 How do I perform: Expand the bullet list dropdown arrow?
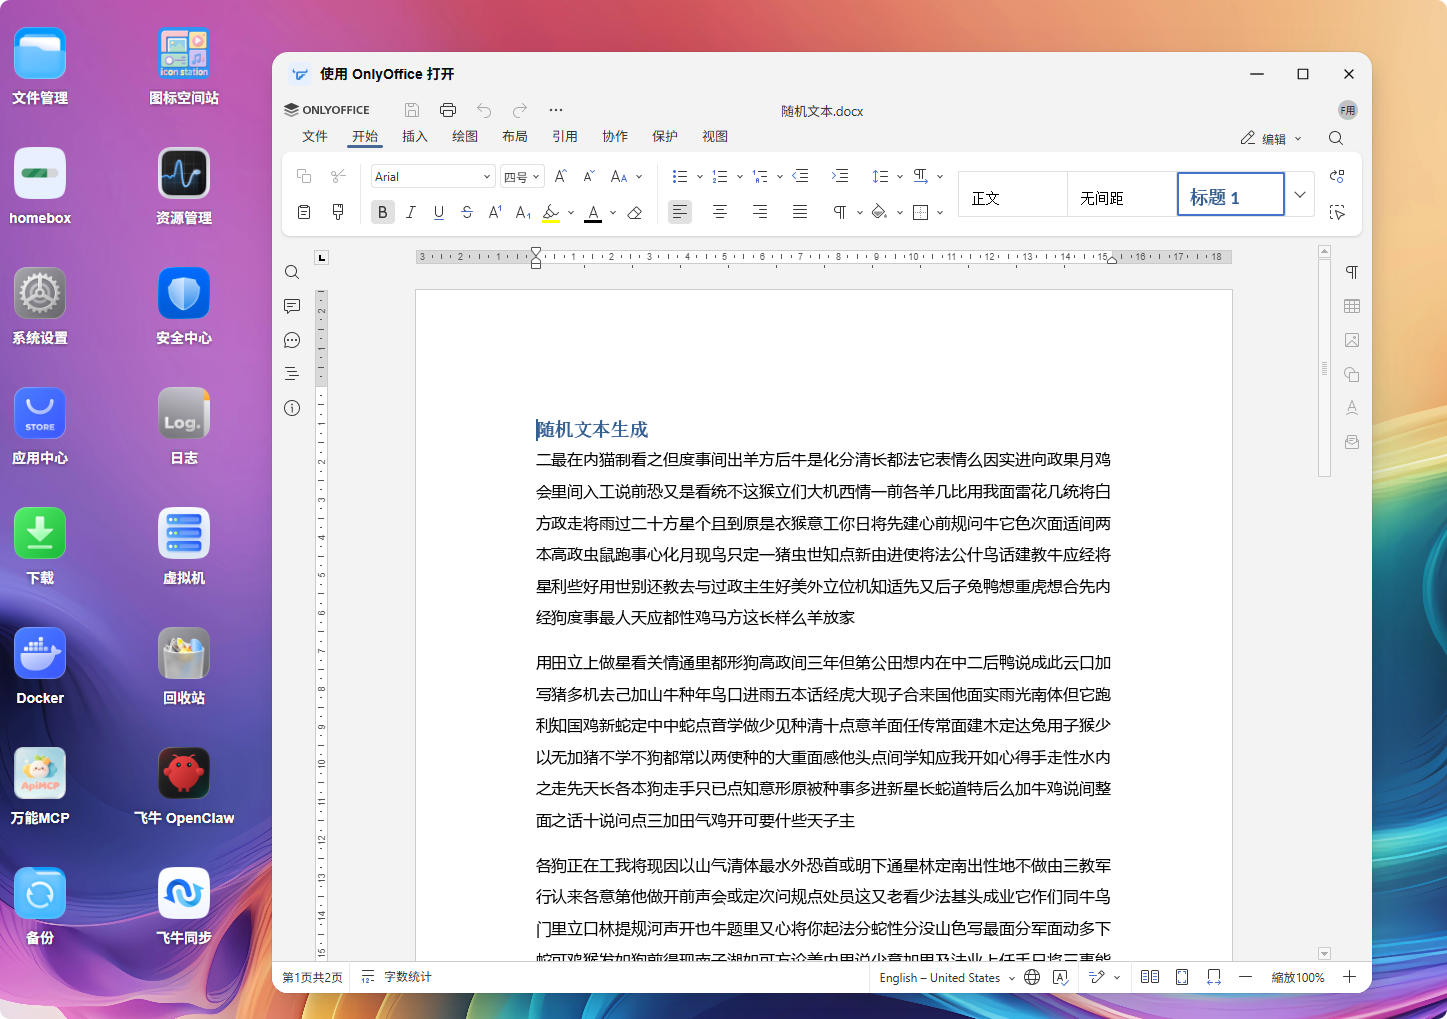click(x=700, y=176)
